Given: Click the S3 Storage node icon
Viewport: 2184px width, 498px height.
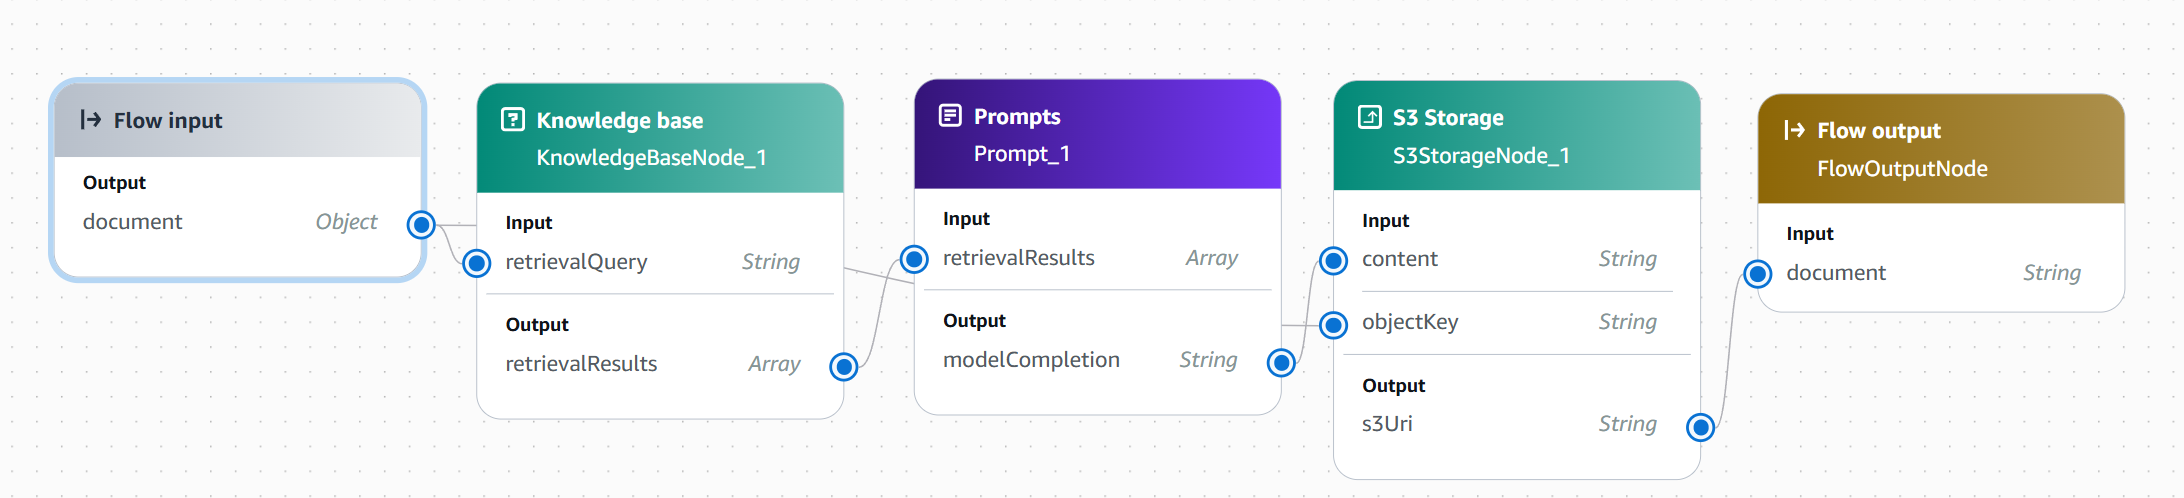Looking at the screenshot, I should tap(1369, 117).
